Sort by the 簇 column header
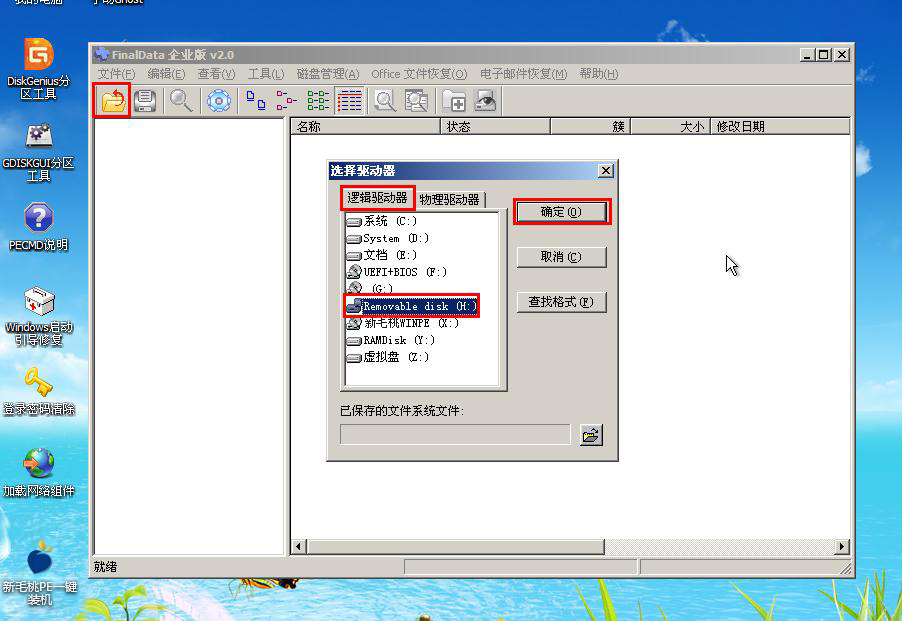 pyautogui.click(x=591, y=126)
